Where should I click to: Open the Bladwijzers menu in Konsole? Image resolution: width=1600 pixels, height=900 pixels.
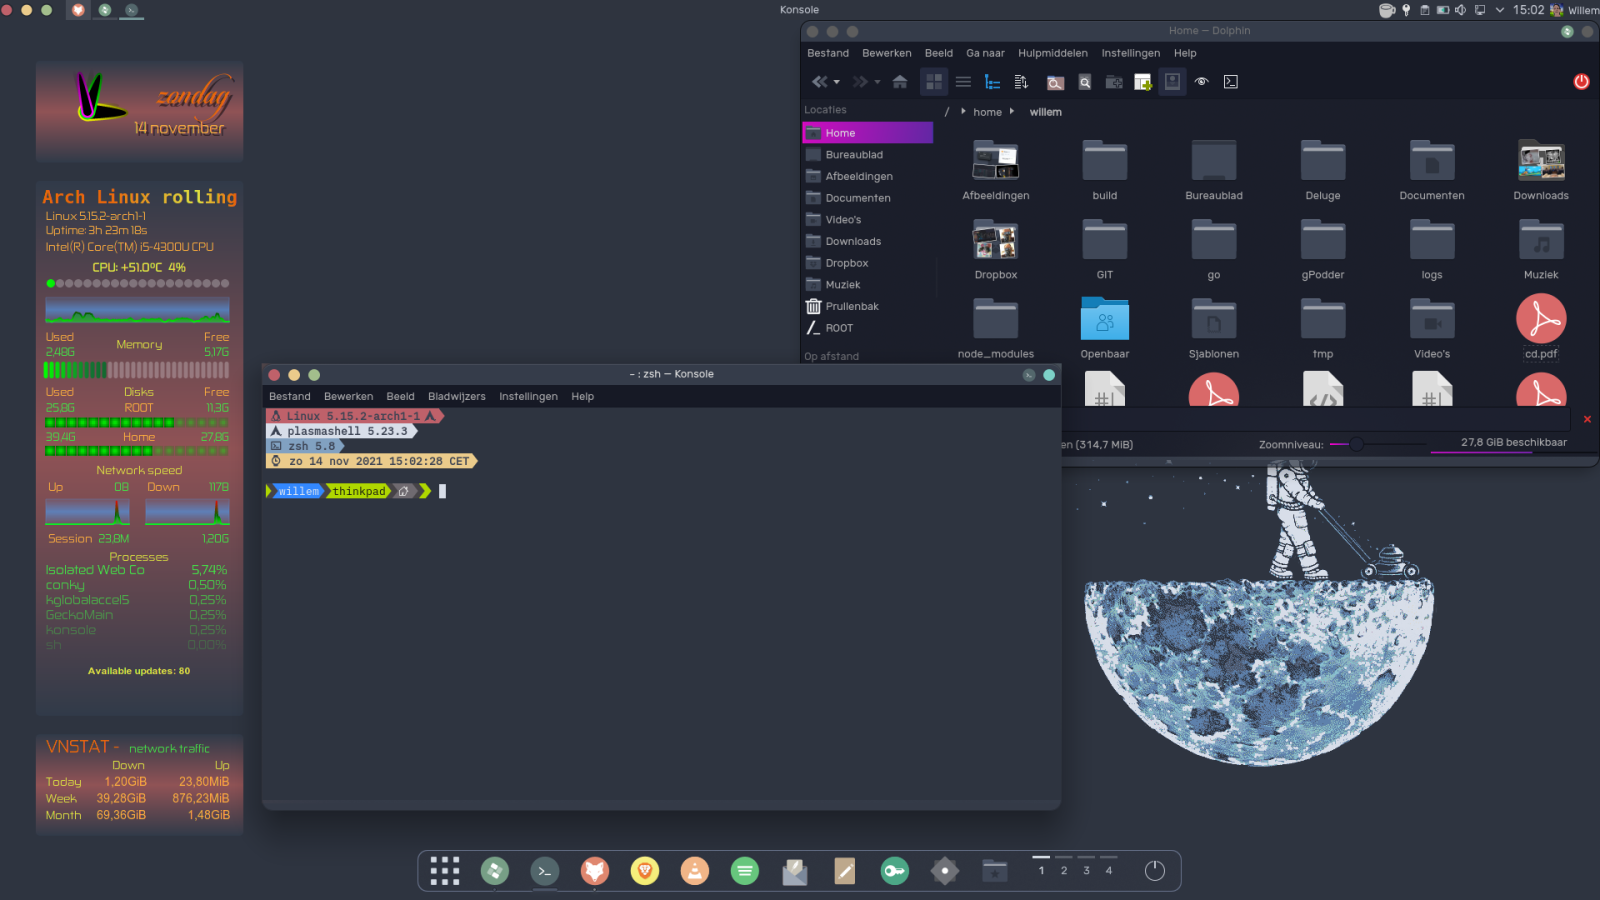pos(456,397)
